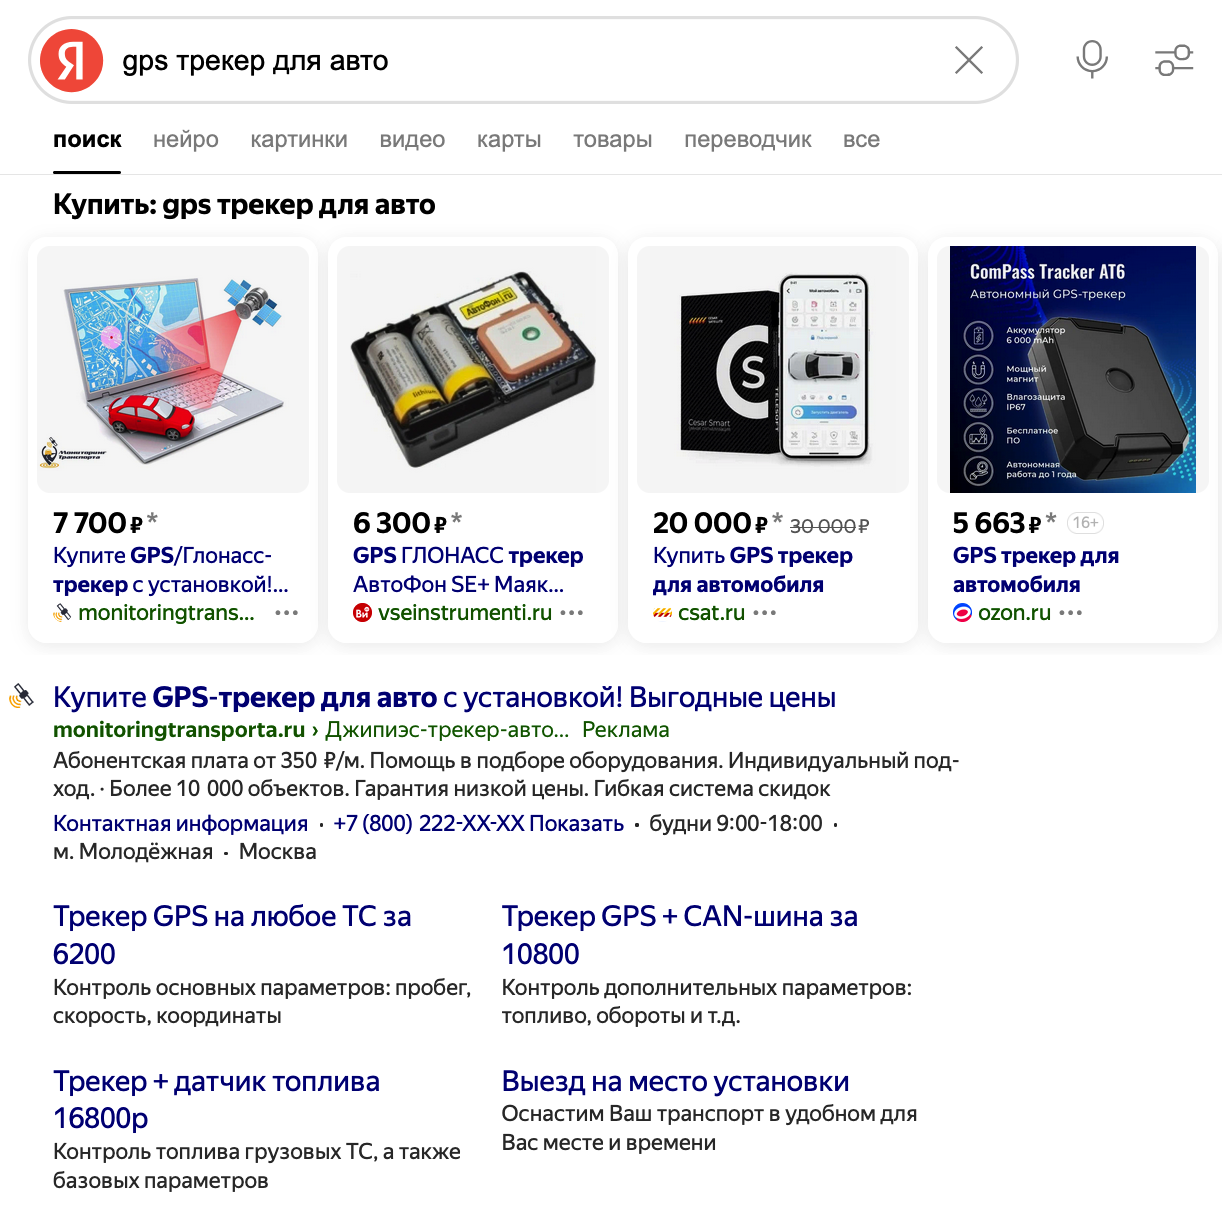Show «все» services tab

(861, 140)
